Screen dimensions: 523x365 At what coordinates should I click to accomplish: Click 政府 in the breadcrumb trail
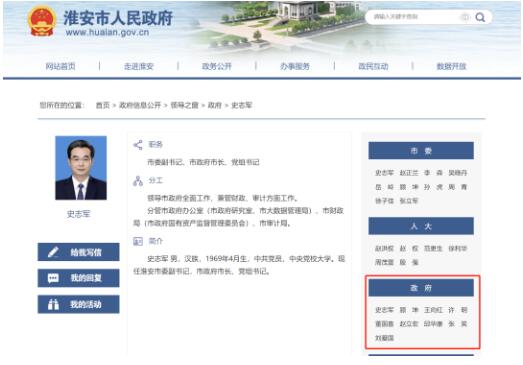point(214,105)
